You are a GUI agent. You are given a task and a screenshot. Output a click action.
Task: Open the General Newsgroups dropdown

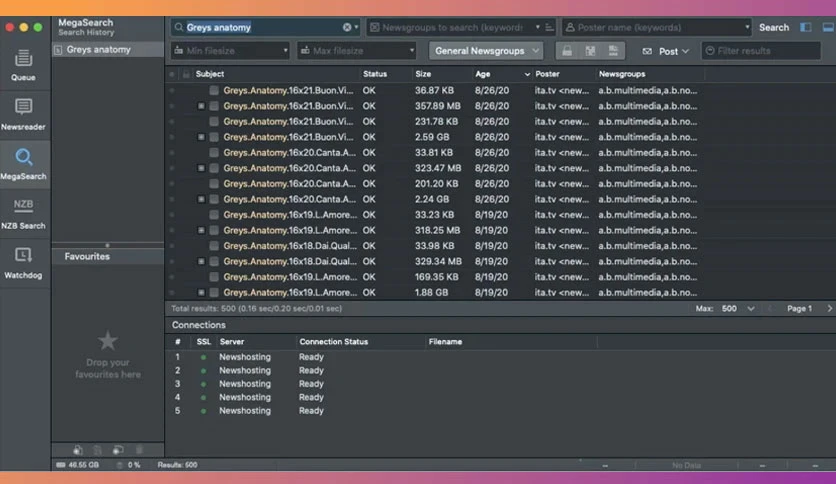[x=486, y=51]
